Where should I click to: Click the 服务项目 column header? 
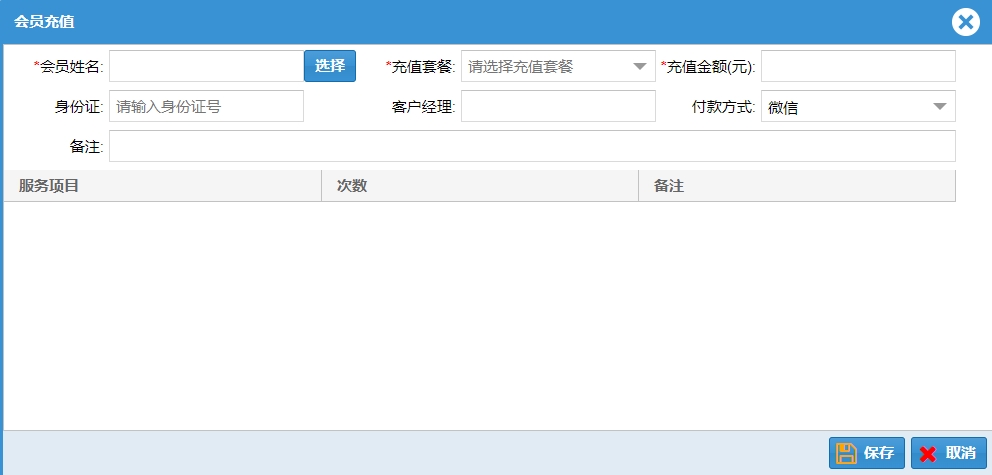tap(163, 186)
